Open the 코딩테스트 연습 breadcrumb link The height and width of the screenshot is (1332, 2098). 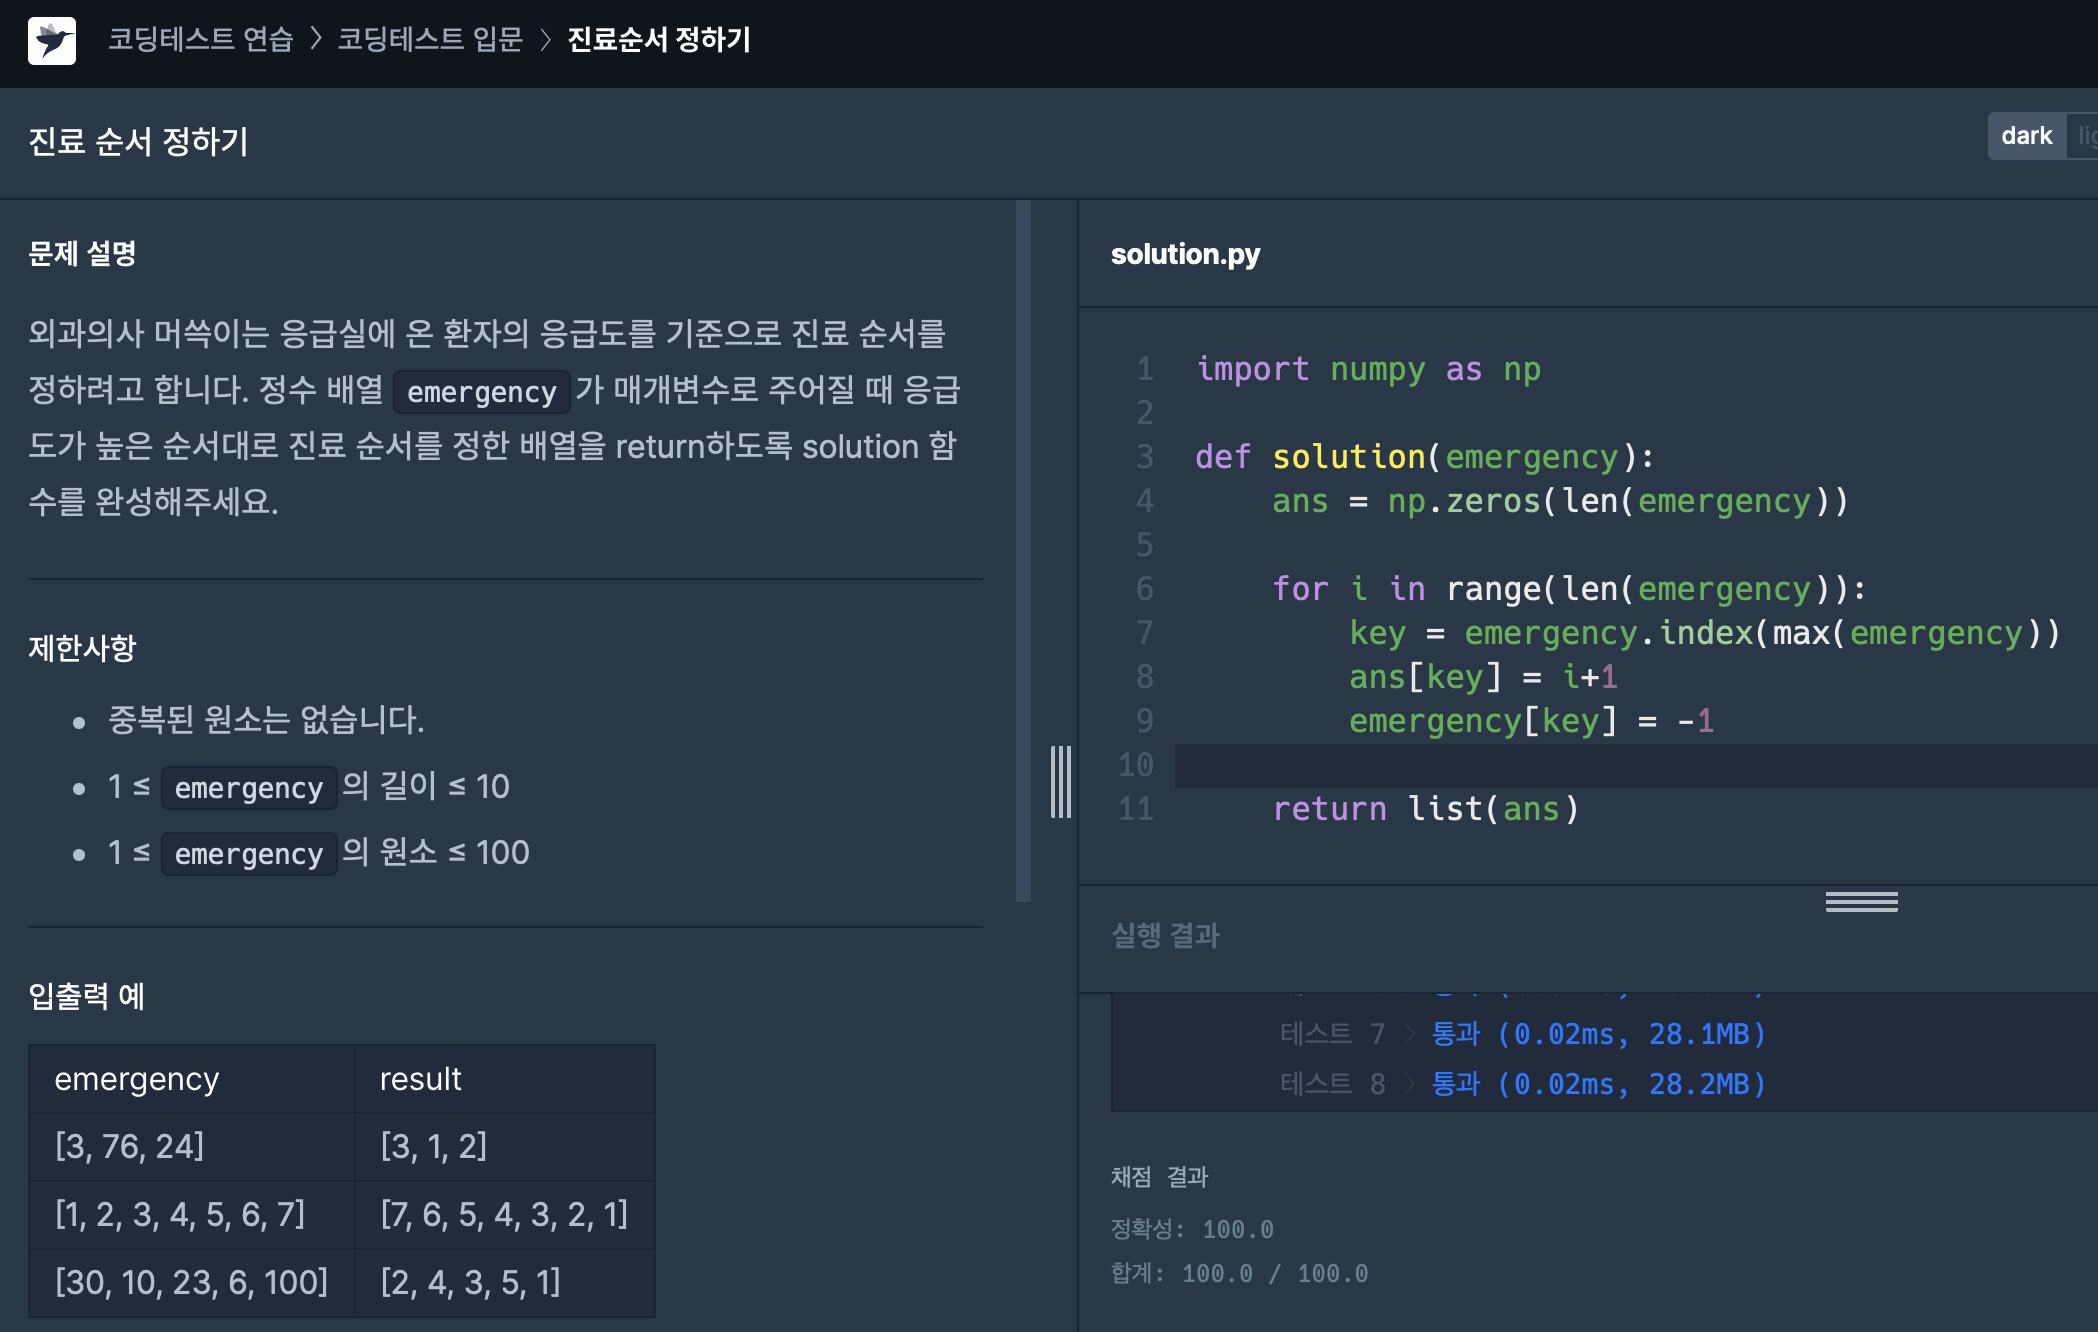[200, 40]
